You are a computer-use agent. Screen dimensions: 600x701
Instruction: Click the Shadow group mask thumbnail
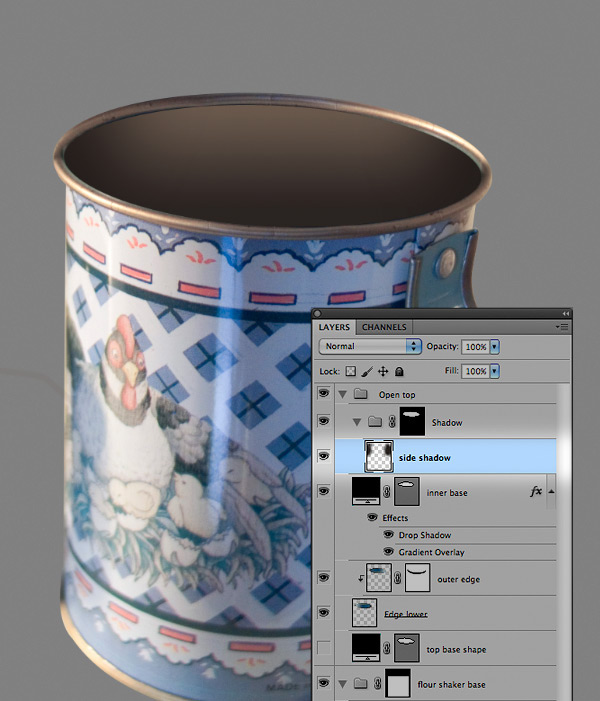click(412, 421)
